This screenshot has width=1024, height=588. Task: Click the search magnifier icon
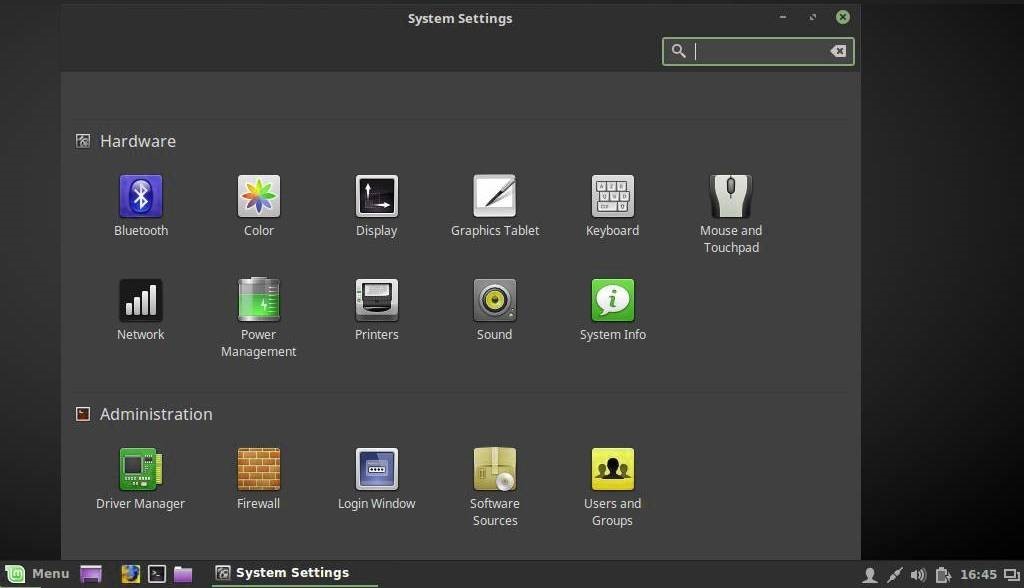coord(679,51)
